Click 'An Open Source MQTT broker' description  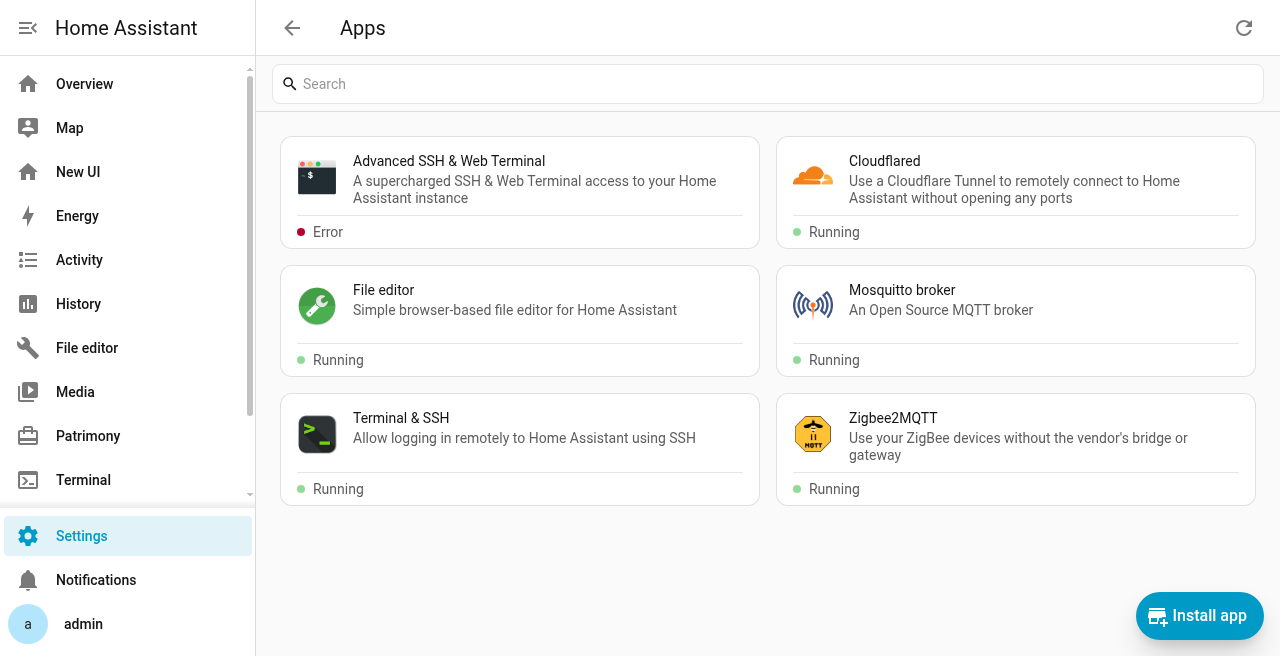[941, 310]
